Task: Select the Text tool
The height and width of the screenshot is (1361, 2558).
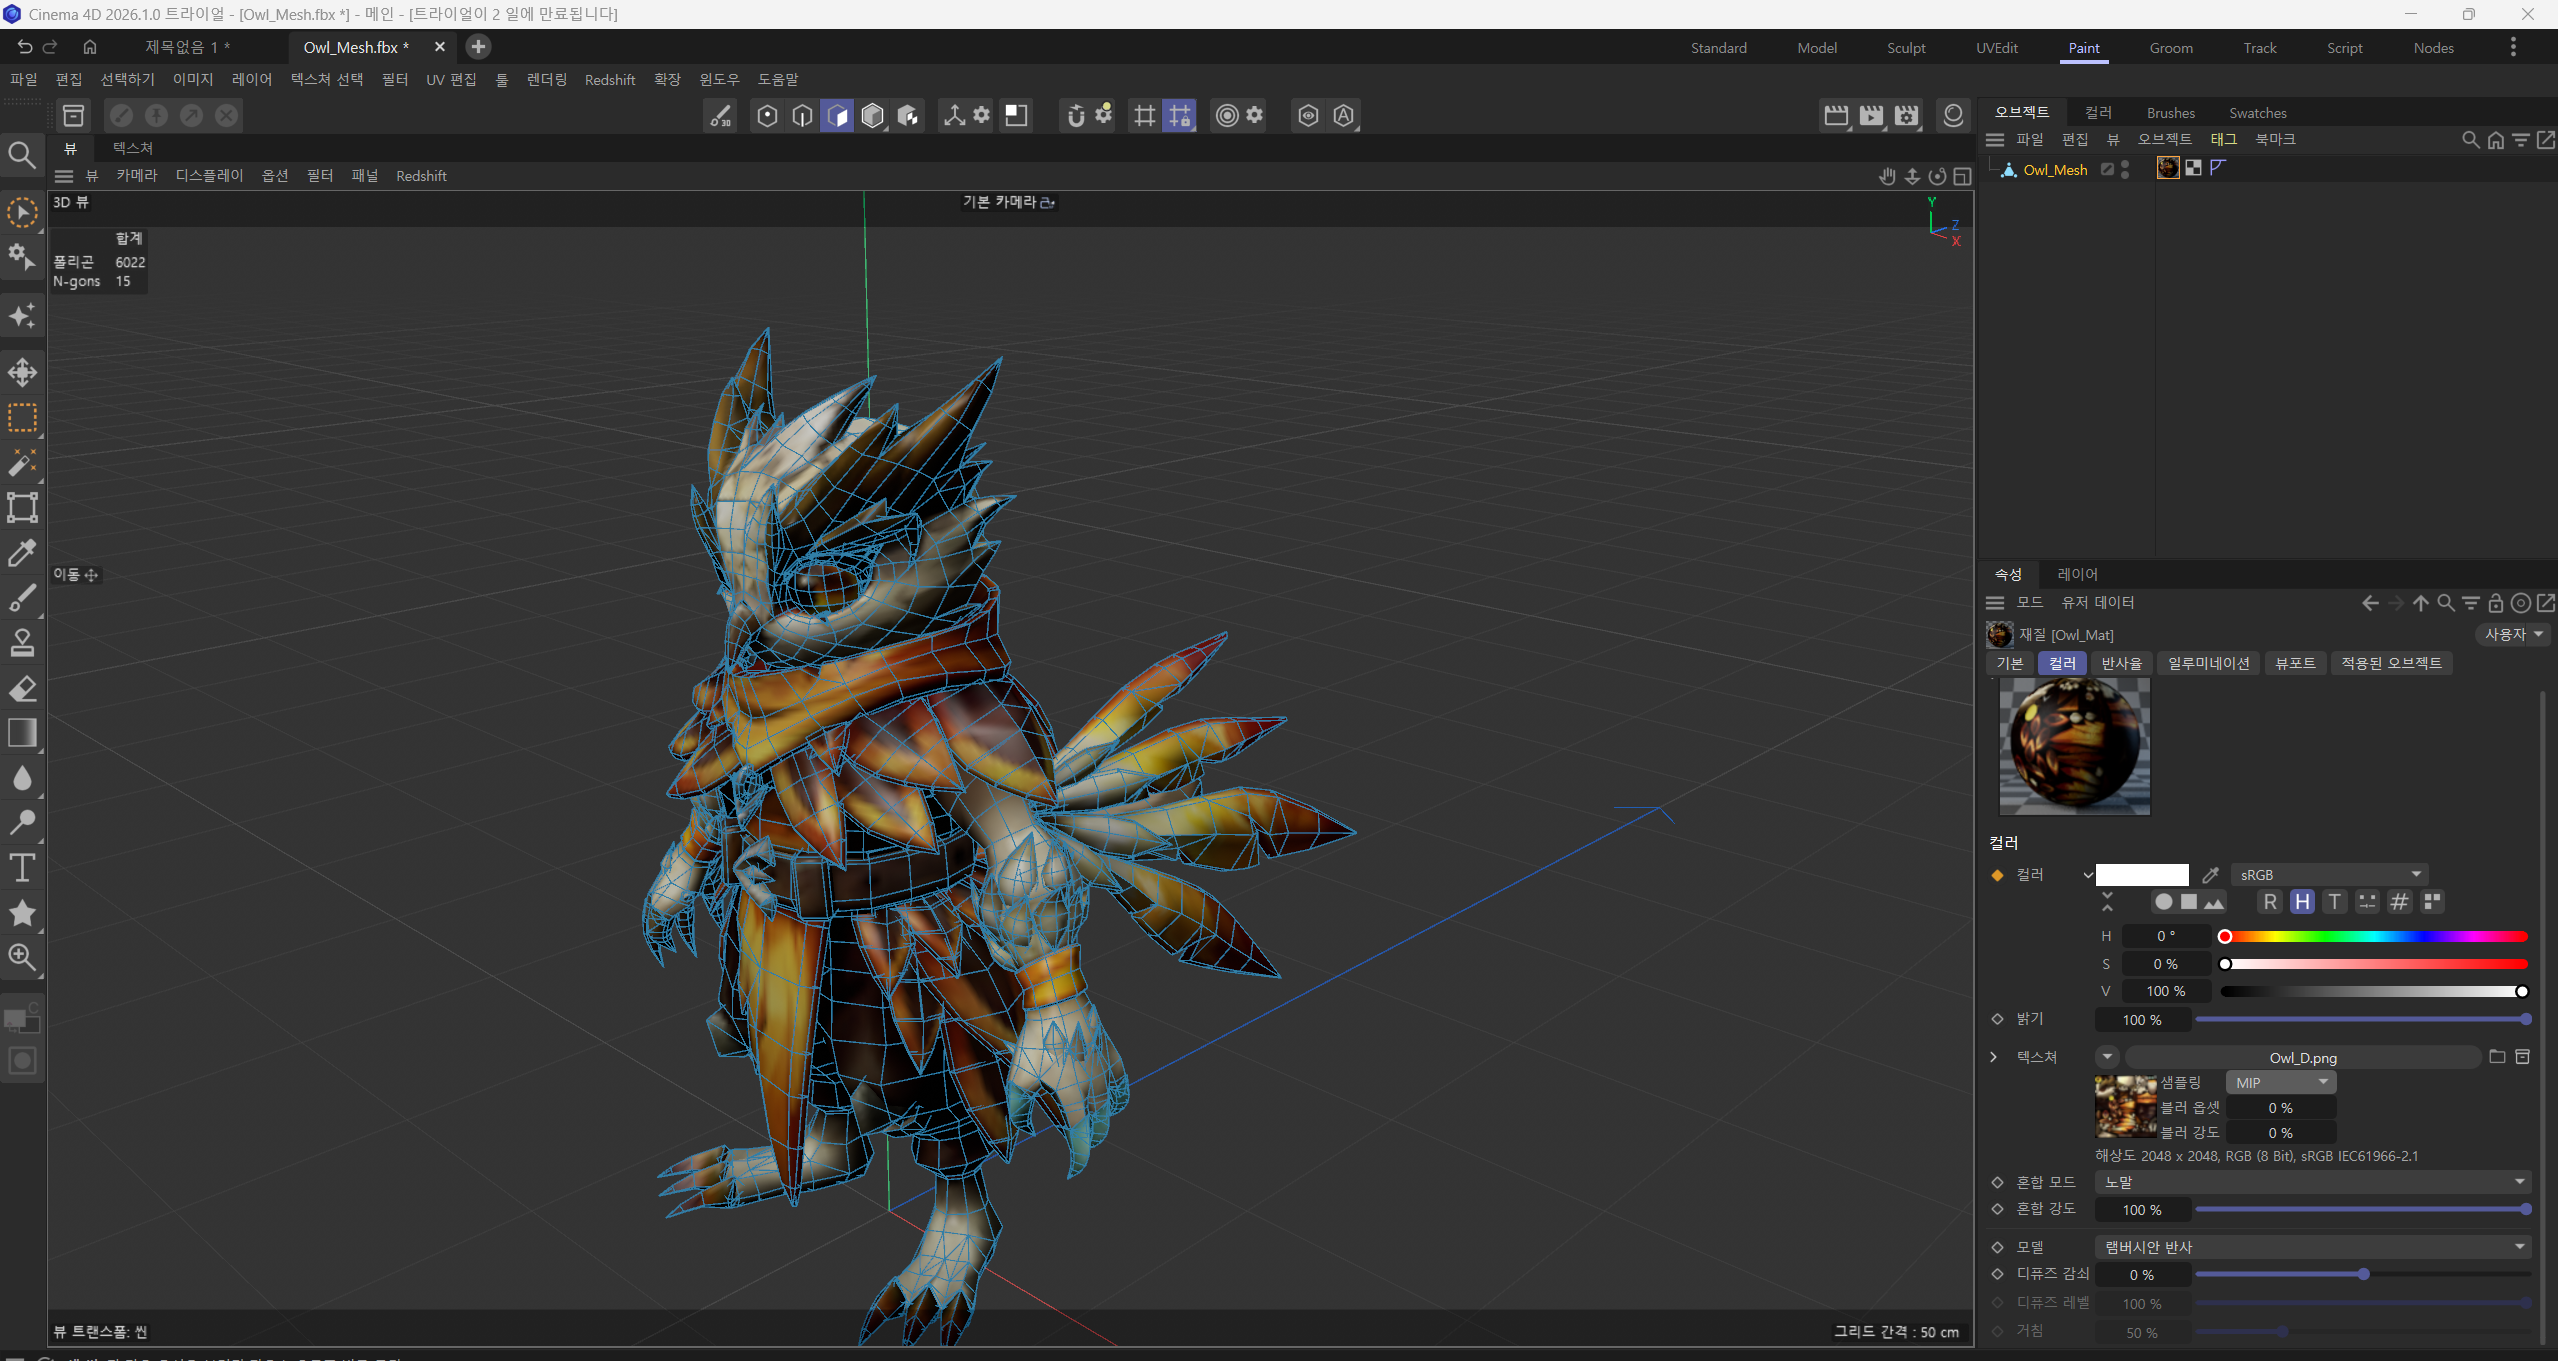Action: (x=22, y=867)
